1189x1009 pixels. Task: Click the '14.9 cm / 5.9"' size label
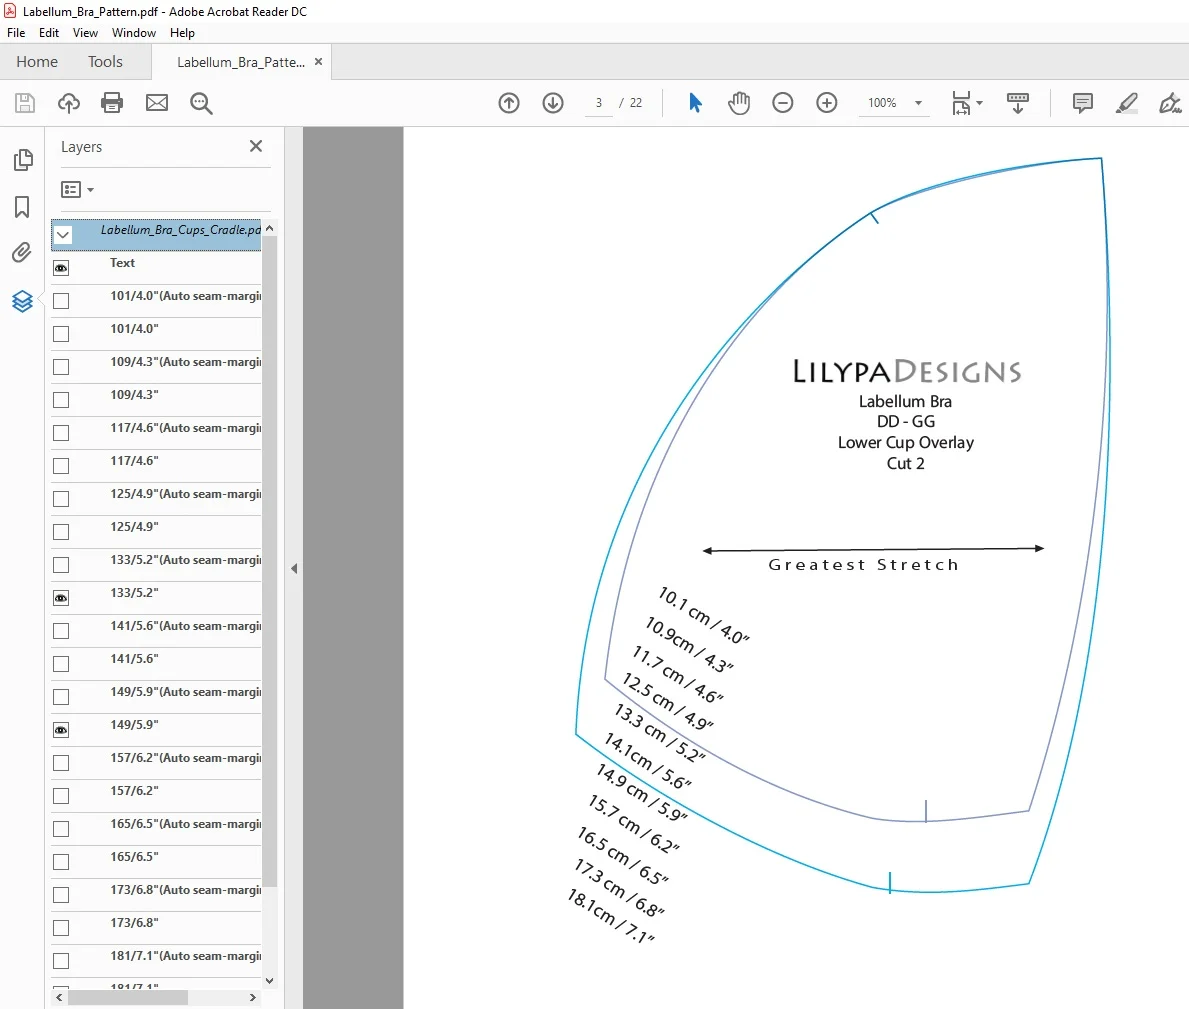642,792
